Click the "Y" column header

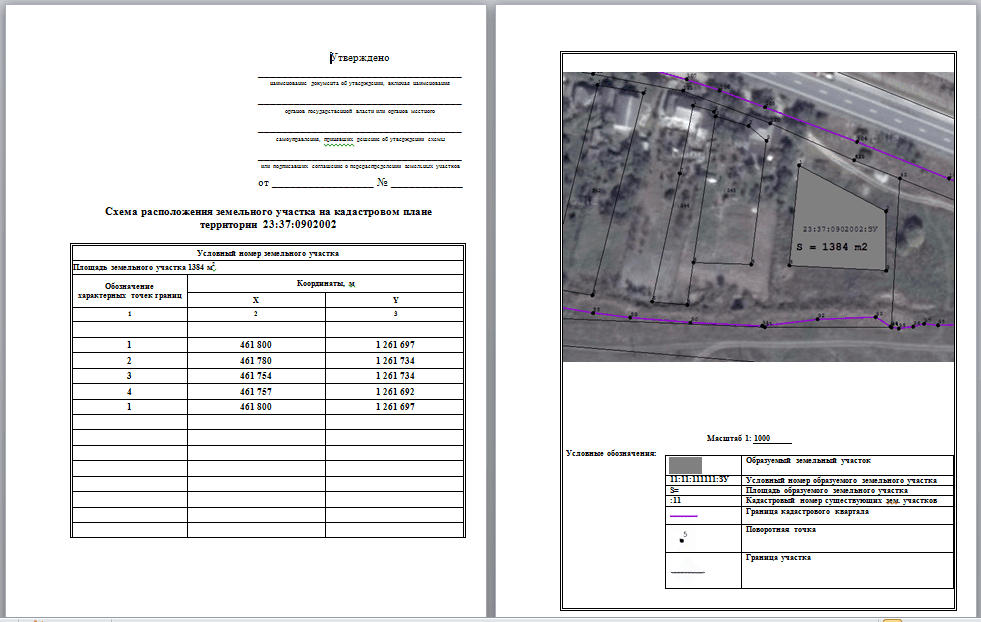coord(395,300)
